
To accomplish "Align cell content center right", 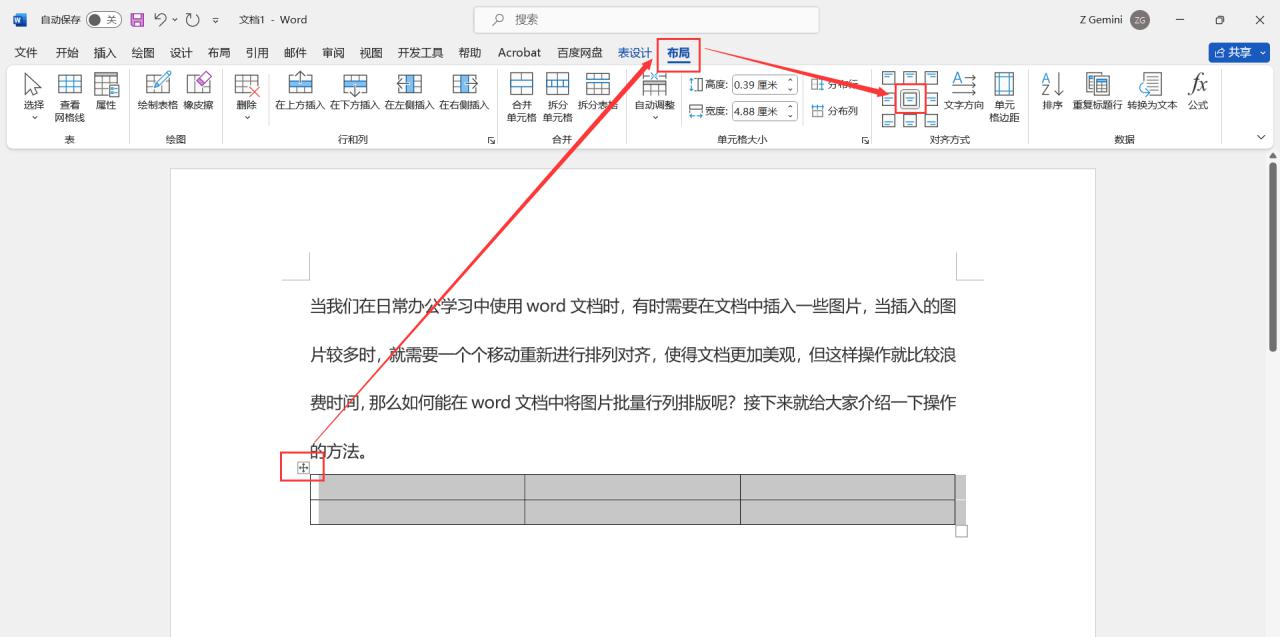I will 931,99.
